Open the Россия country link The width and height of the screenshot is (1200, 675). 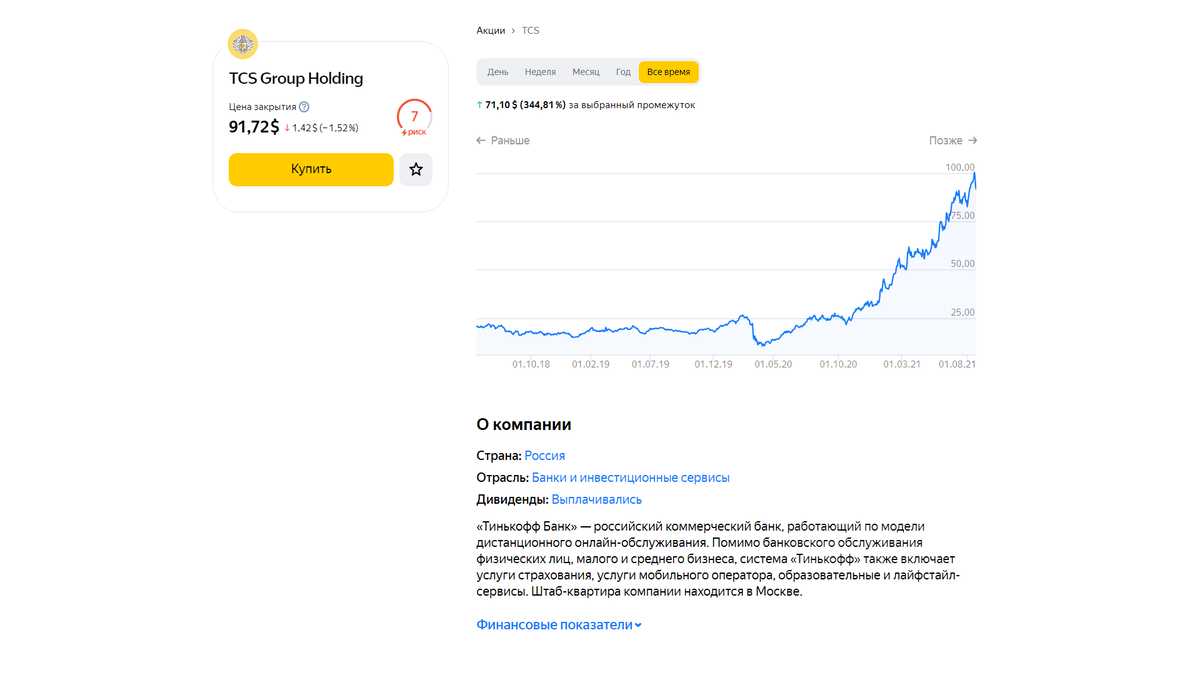545,455
